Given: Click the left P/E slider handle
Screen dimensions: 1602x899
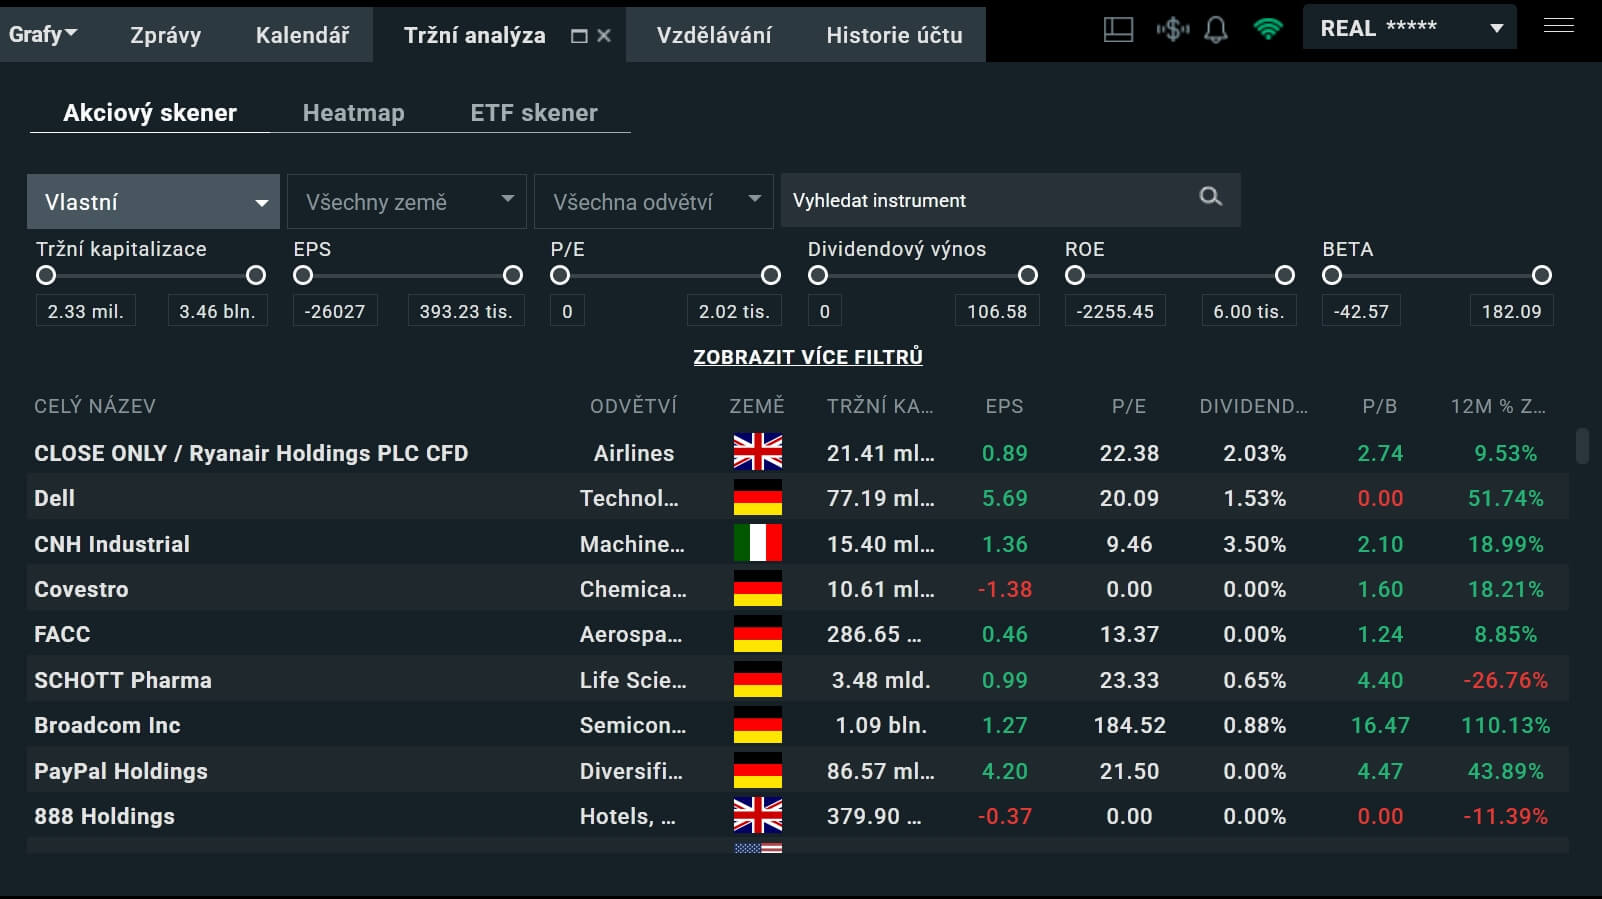Looking at the screenshot, I should pos(560,275).
